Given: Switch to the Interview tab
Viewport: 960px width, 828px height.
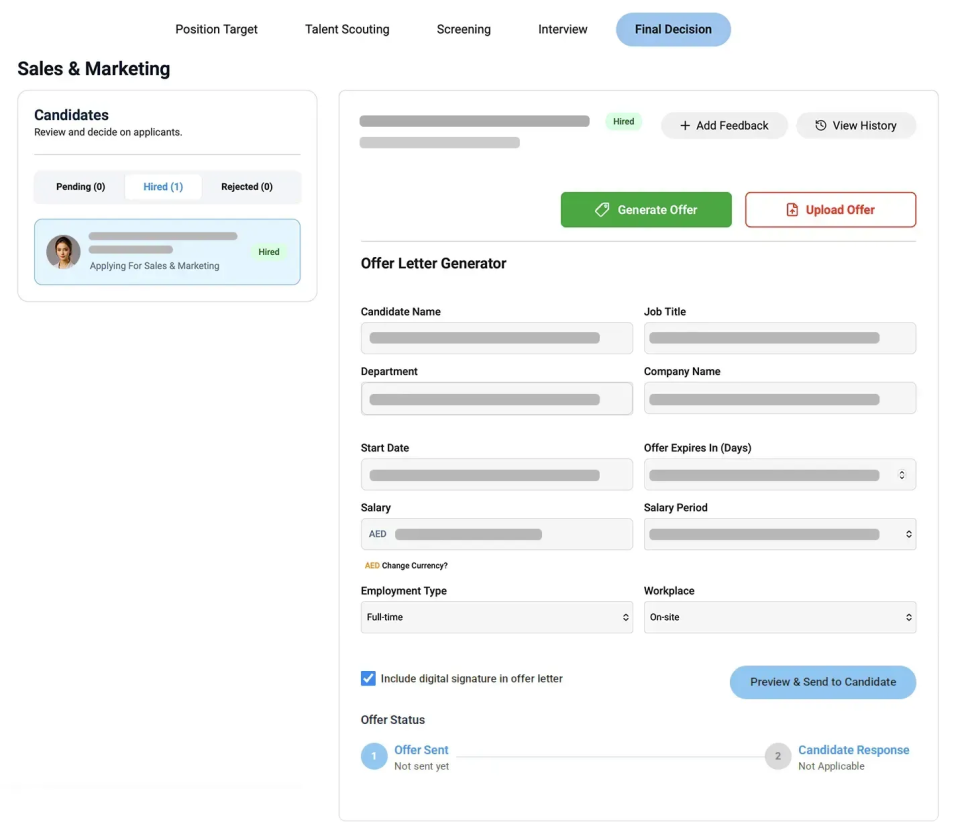Looking at the screenshot, I should [x=562, y=29].
